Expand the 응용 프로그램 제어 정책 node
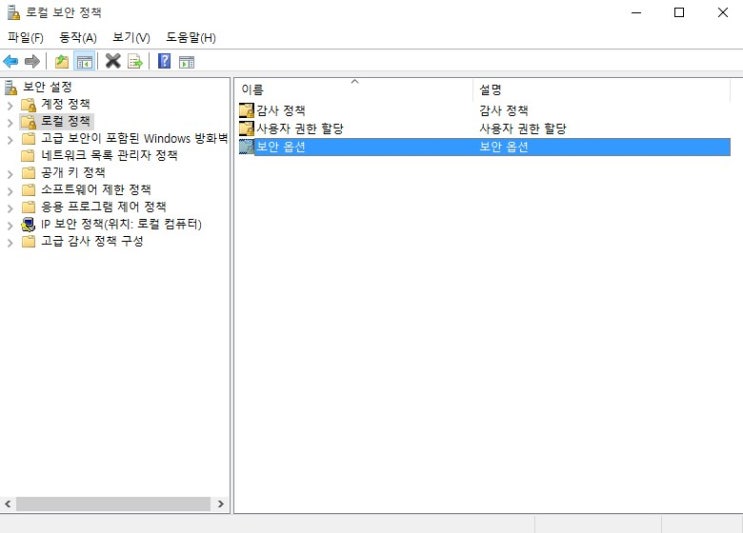The width and height of the screenshot is (743, 533). coord(10,208)
